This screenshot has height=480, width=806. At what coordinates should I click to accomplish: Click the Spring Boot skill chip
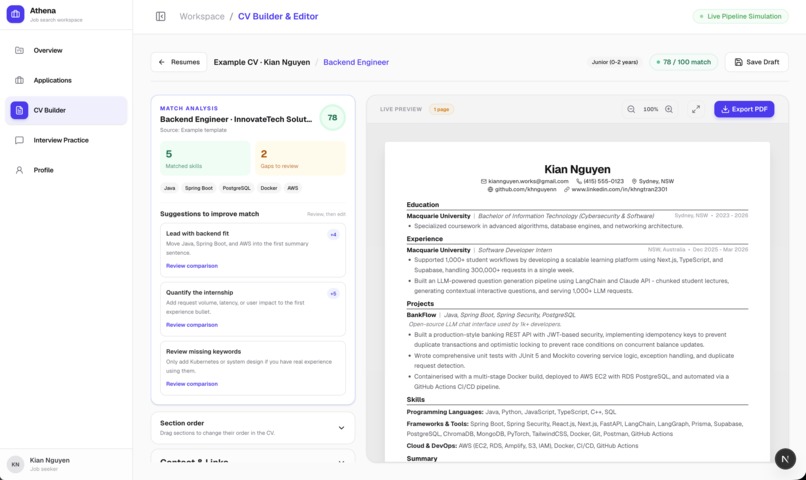click(199, 188)
